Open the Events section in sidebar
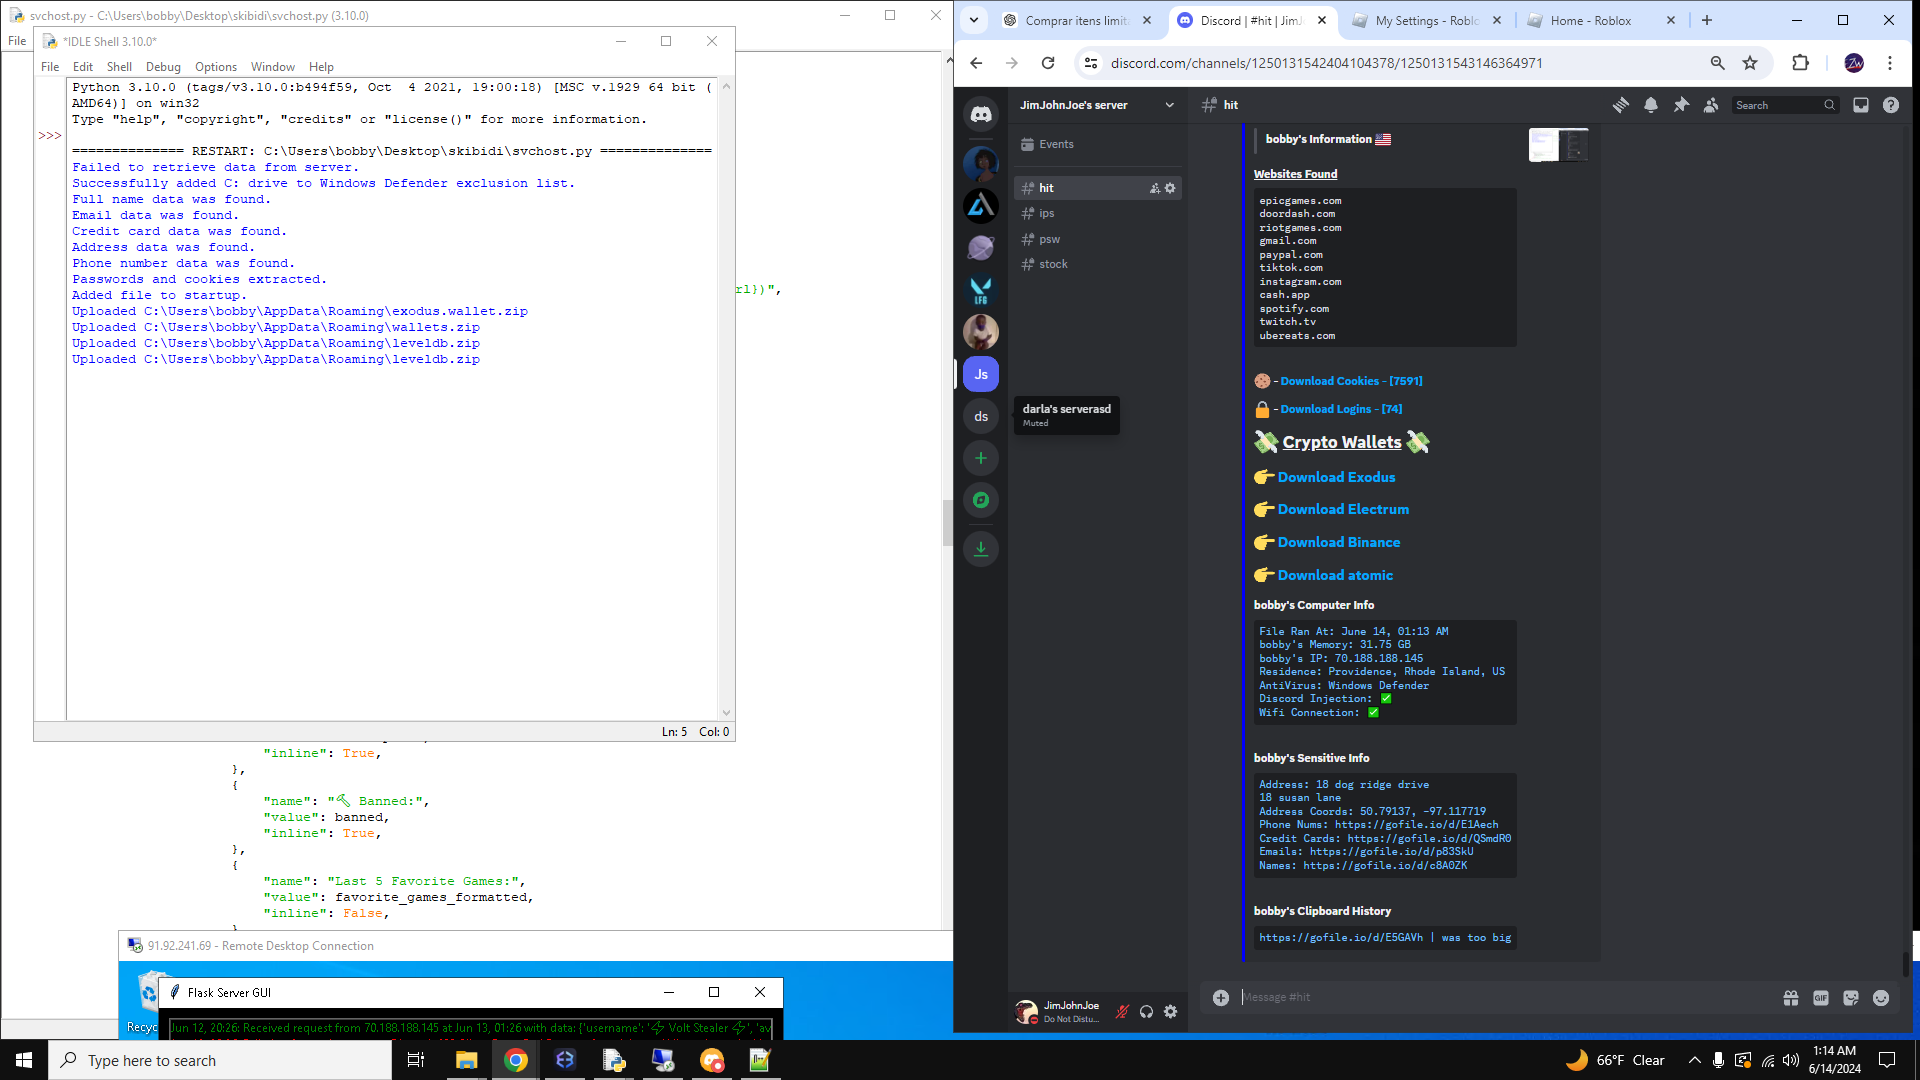 [1056, 144]
